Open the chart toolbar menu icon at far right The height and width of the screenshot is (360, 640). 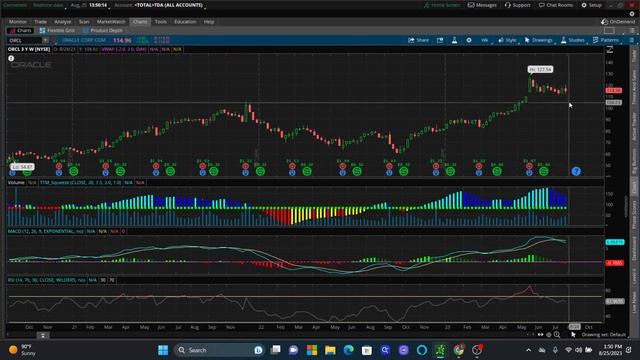pyautogui.click(x=631, y=40)
